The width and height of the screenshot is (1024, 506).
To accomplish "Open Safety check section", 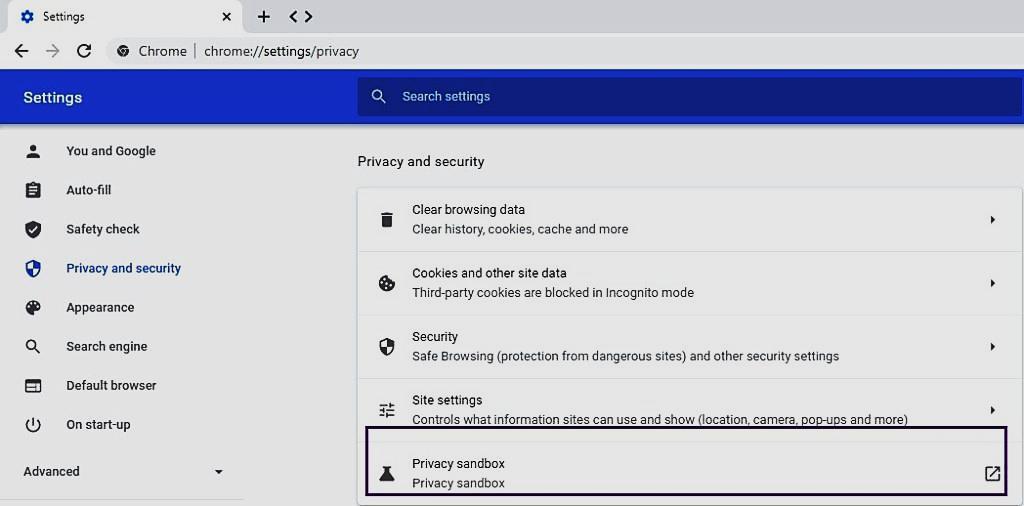I will pos(103,229).
